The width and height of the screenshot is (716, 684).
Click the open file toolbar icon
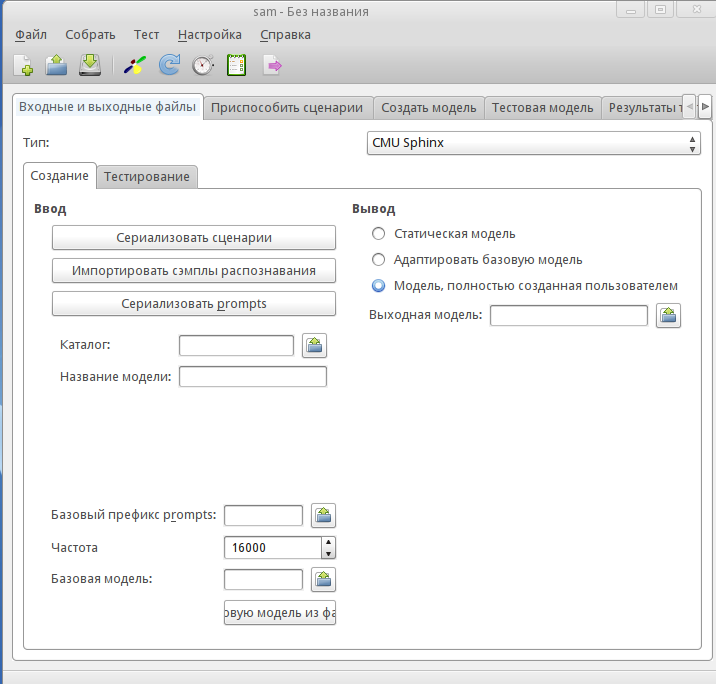click(x=57, y=66)
